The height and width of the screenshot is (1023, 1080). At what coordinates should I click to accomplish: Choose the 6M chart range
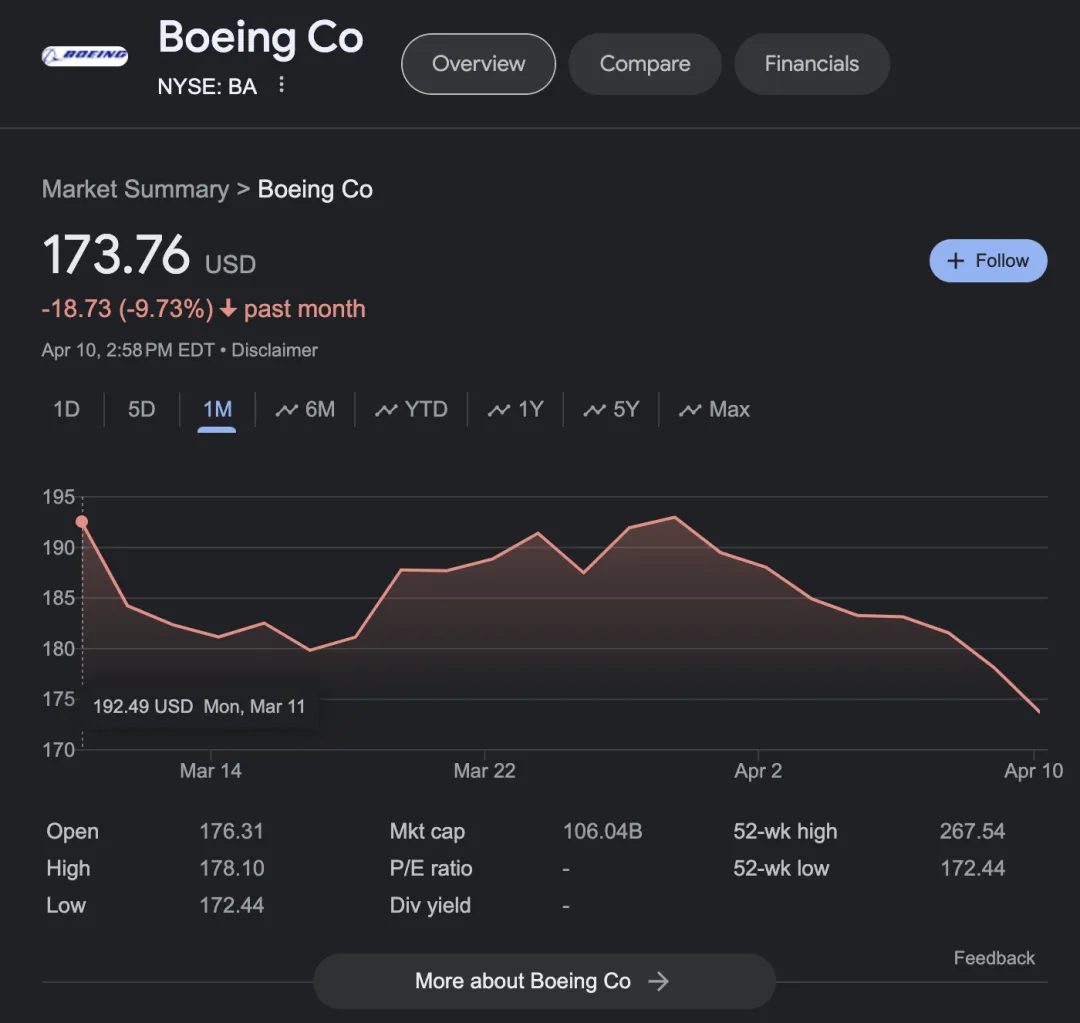point(306,409)
